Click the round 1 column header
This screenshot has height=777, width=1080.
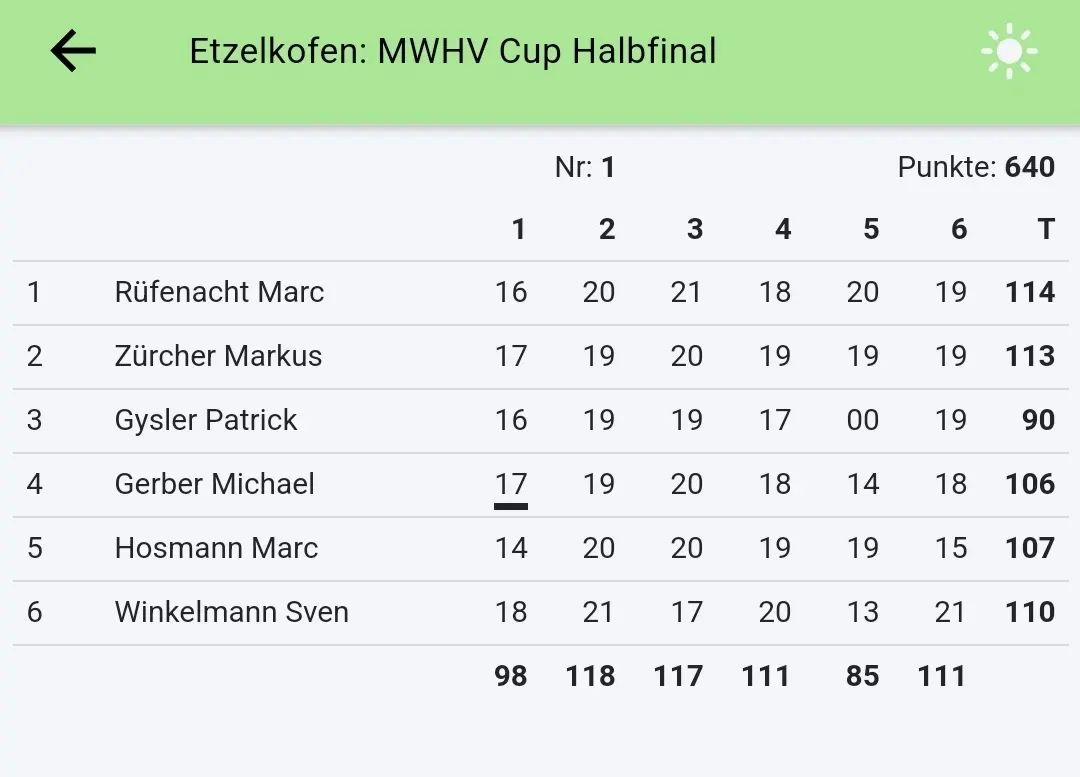[518, 230]
